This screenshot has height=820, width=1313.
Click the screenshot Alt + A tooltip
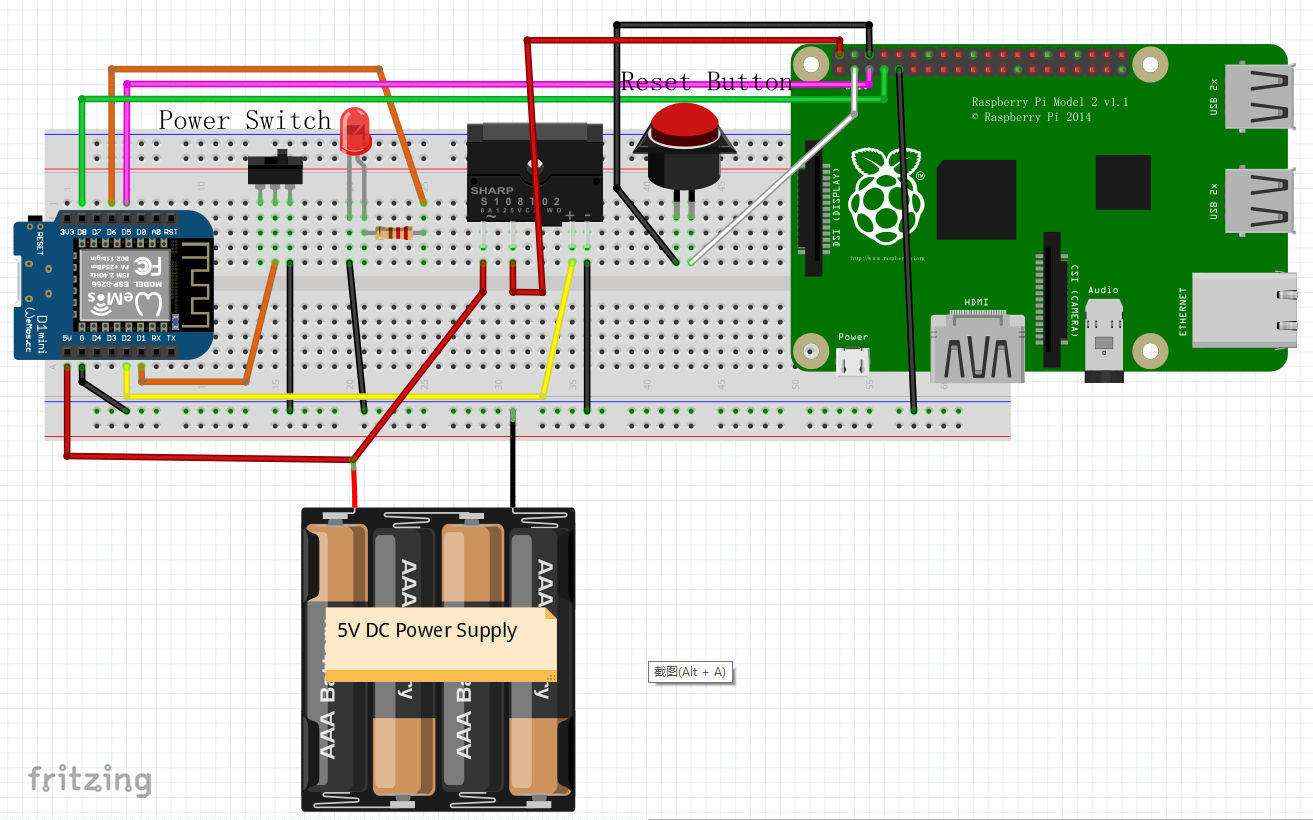pos(690,672)
